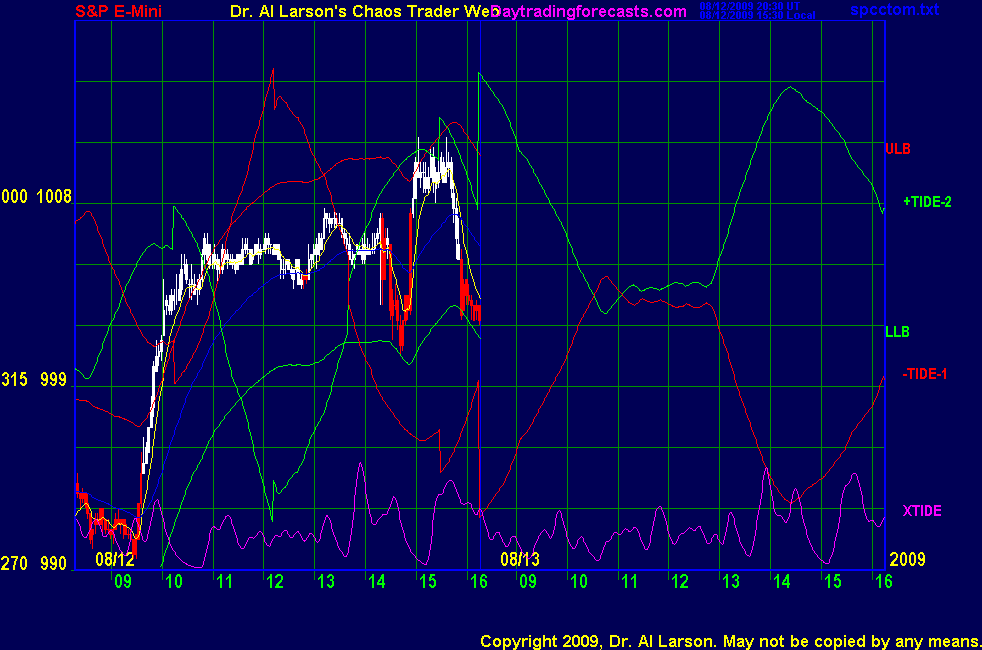
Task: Click the 999 price axis label
Action: point(54,380)
